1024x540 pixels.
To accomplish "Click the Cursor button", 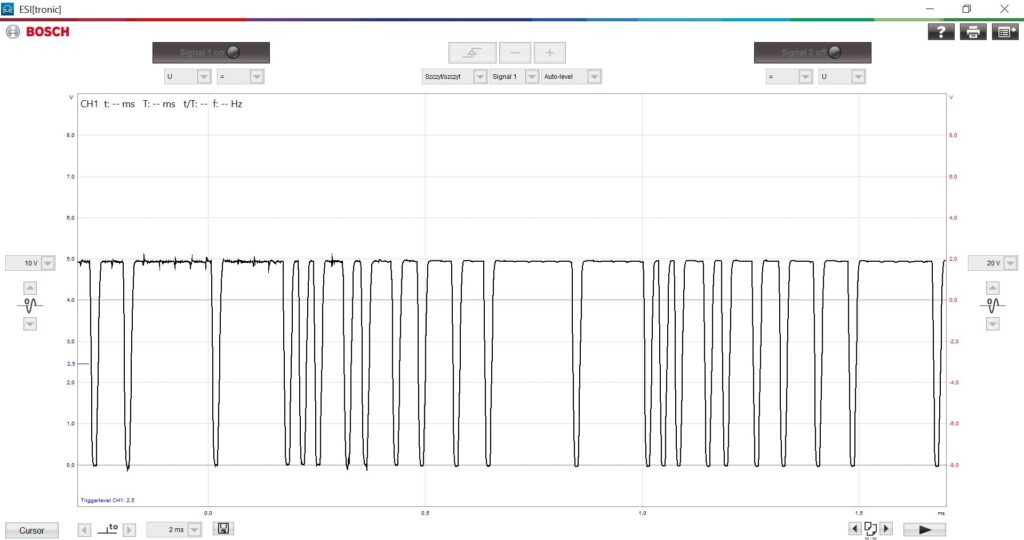I will [x=32, y=530].
